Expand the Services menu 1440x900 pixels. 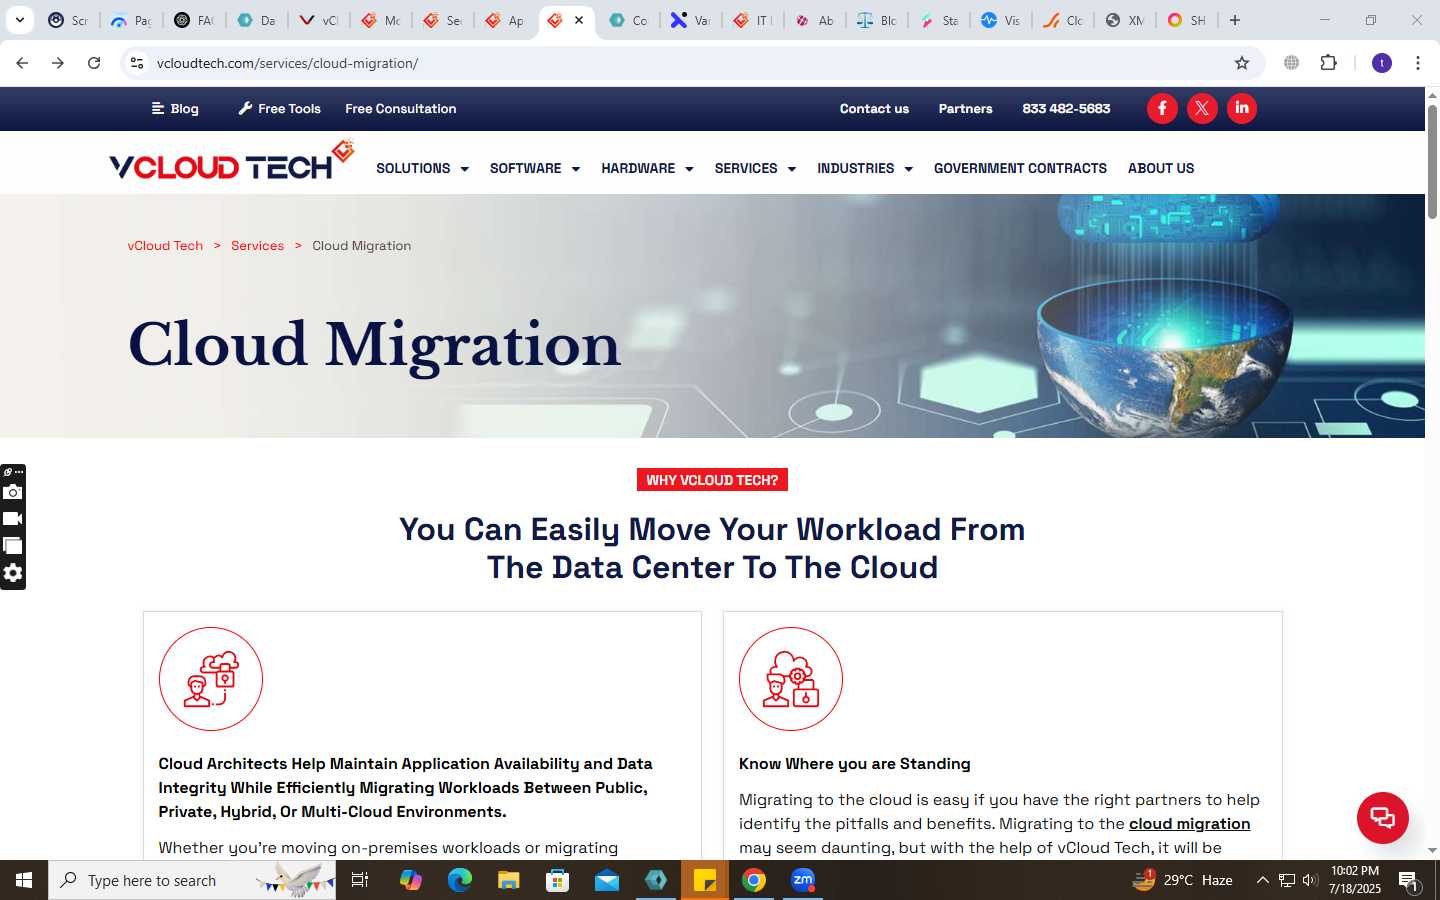point(755,168)
